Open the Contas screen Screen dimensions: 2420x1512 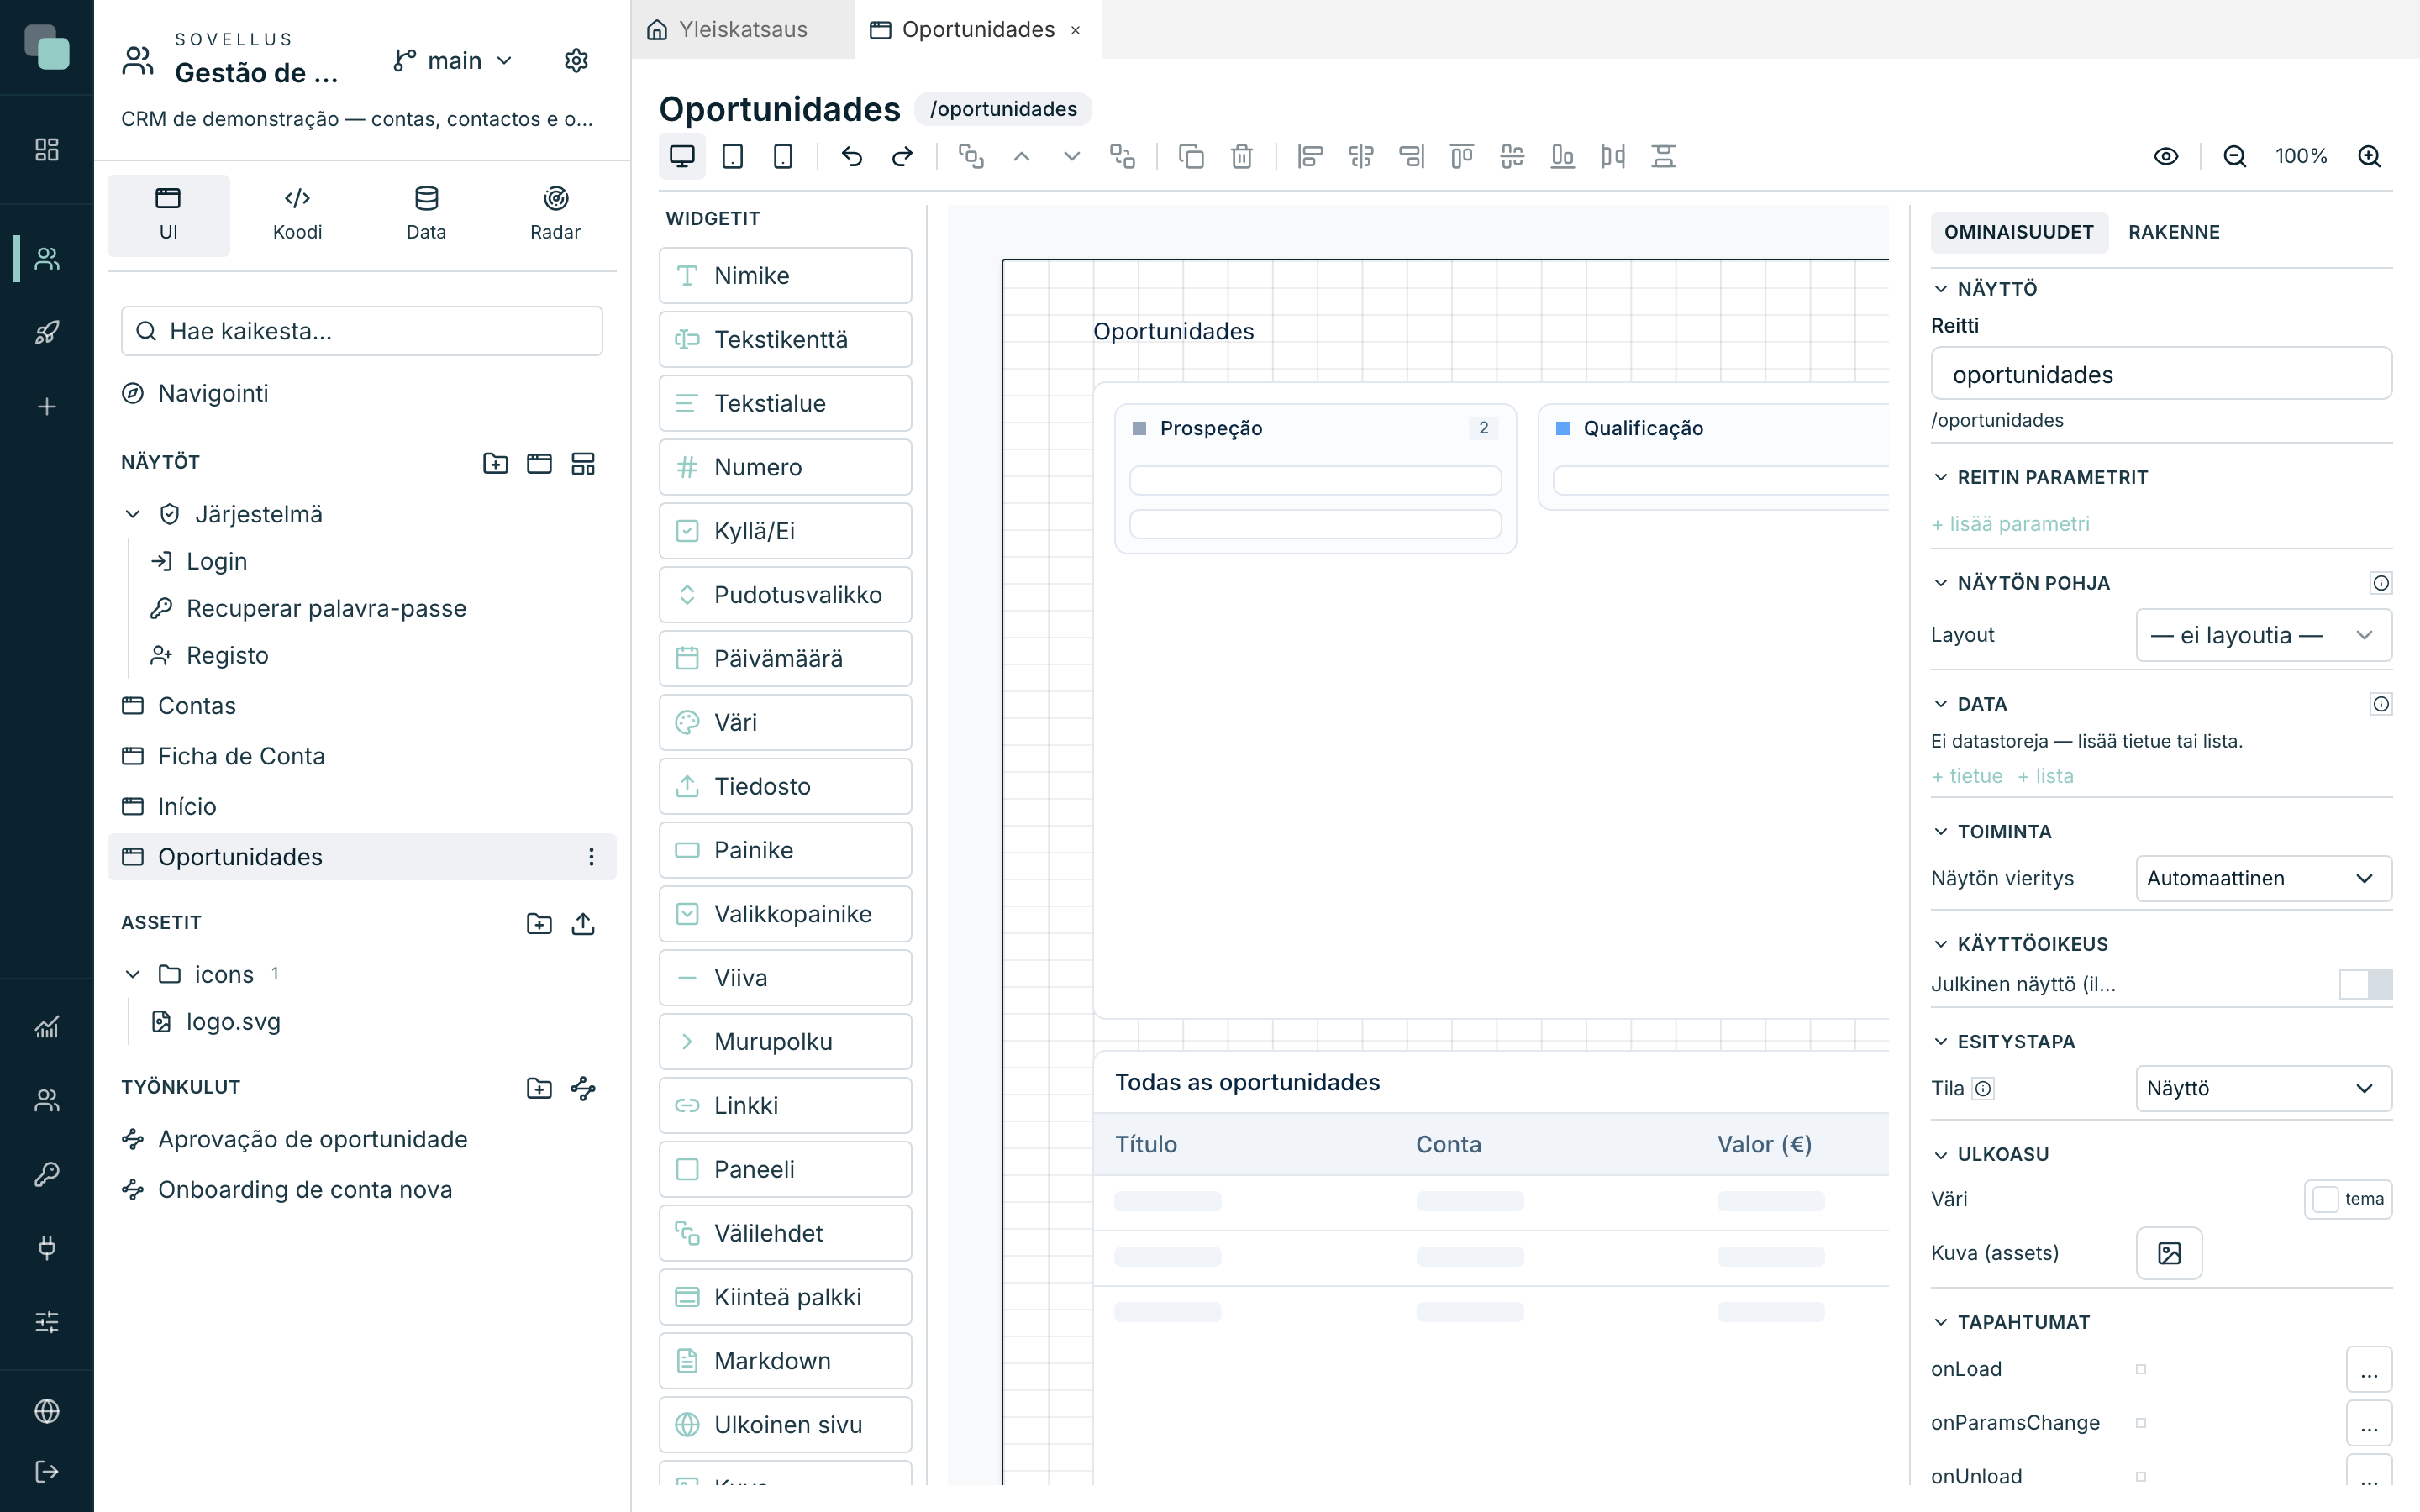362,706
